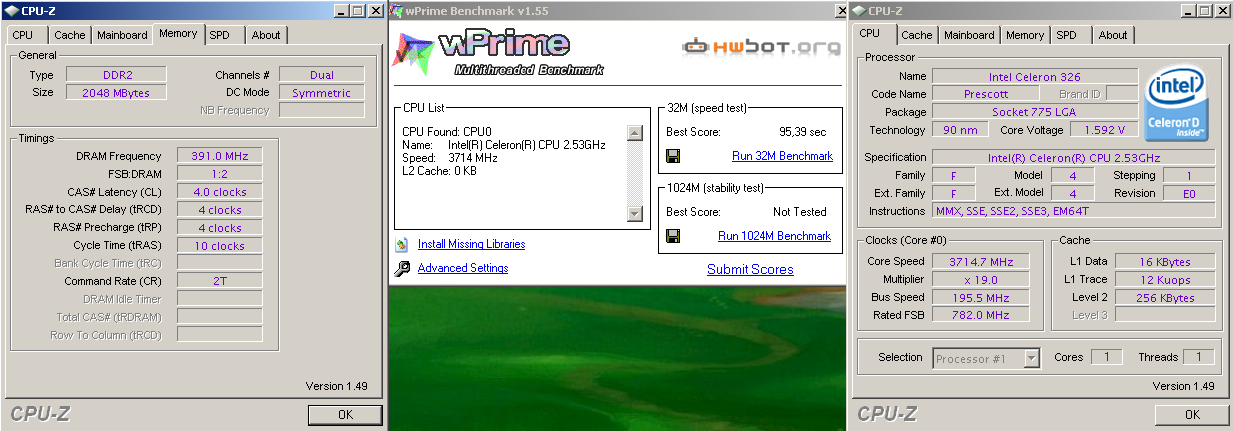Click Channels # field Dual
Image resolution: width=1233 pixels, height=431 pixels.
click(321, 75)
